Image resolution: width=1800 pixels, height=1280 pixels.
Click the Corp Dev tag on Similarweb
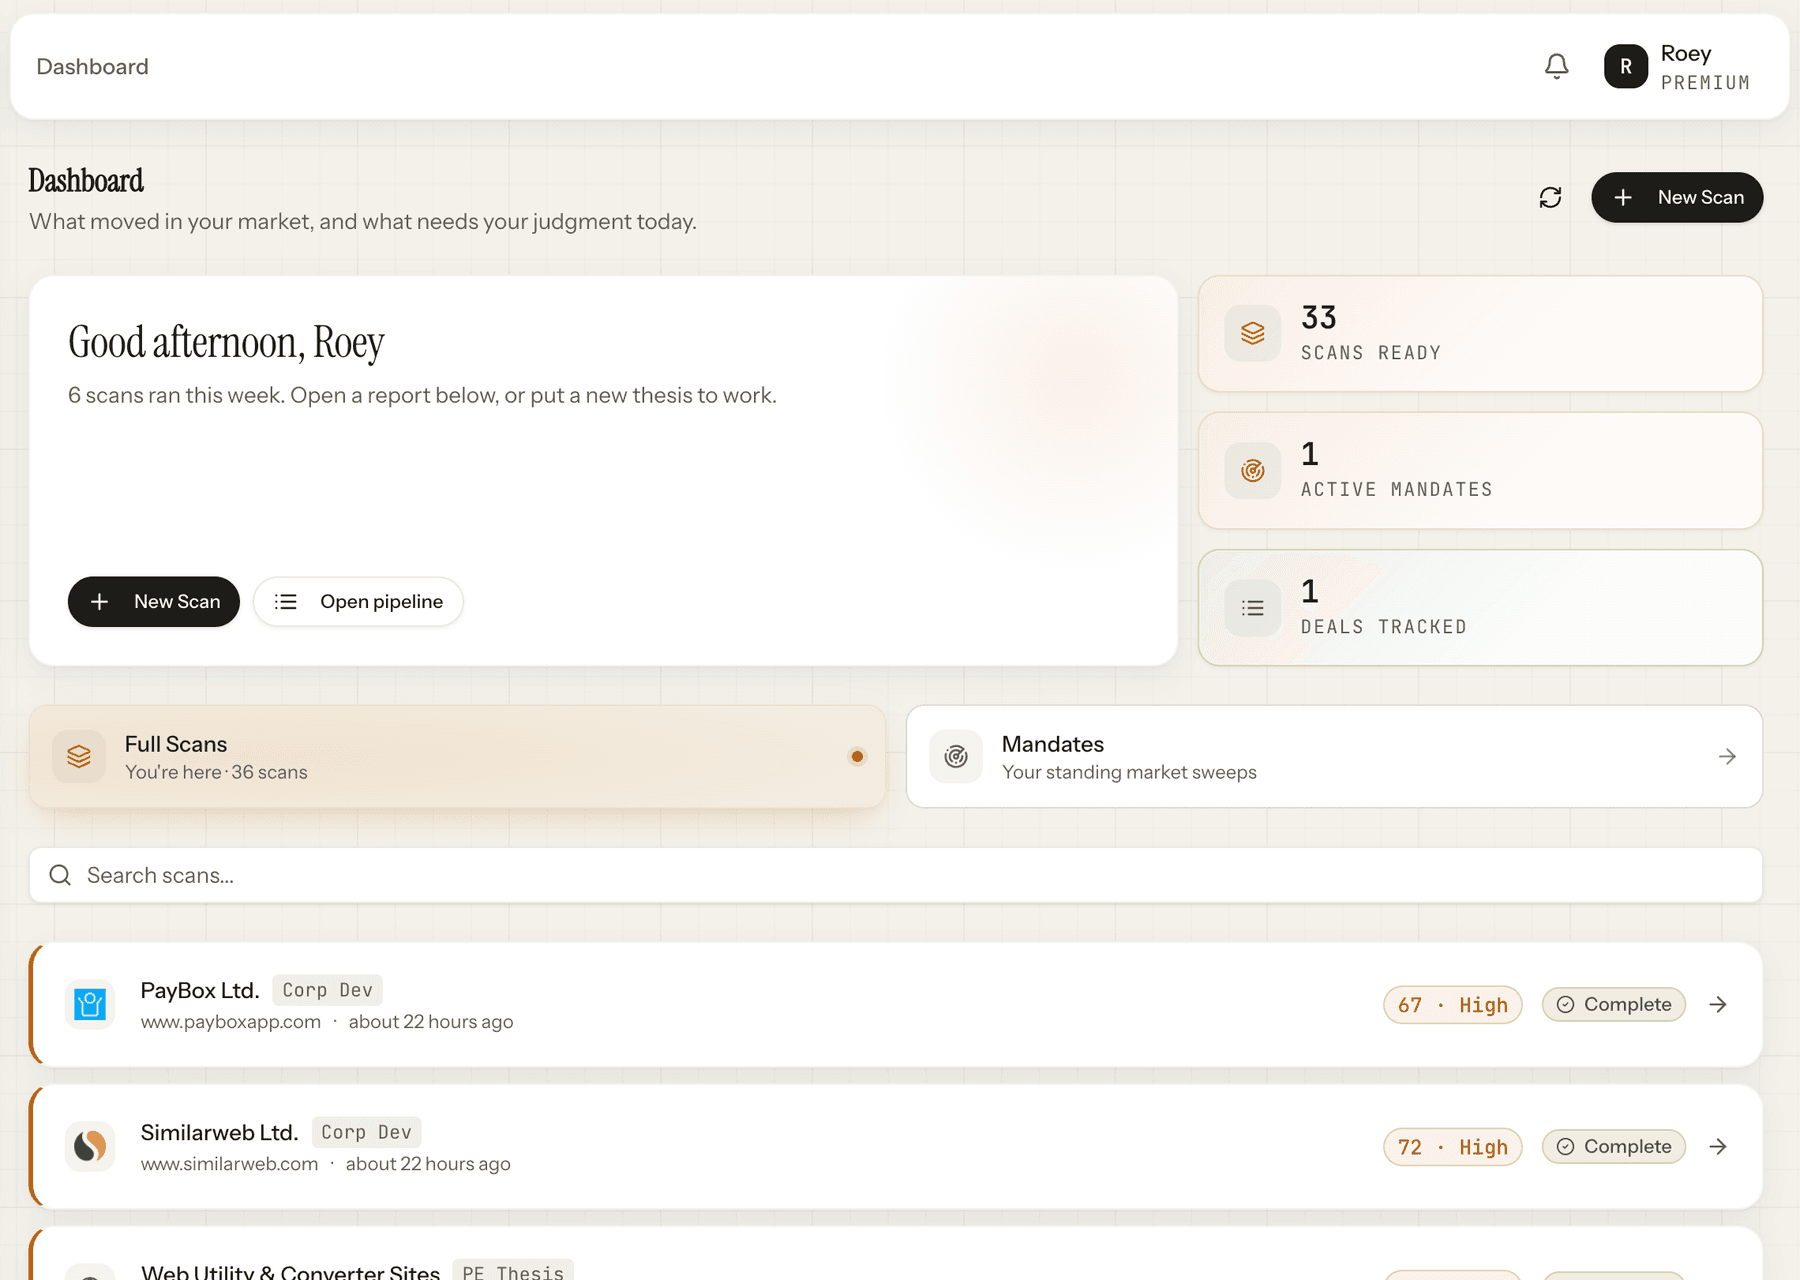(366, 1132)
